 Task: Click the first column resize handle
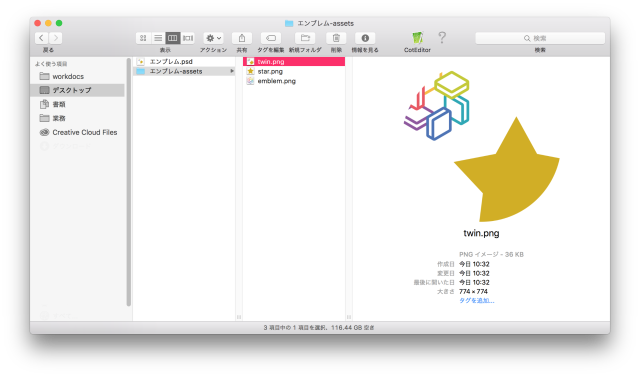click(239, 317)
